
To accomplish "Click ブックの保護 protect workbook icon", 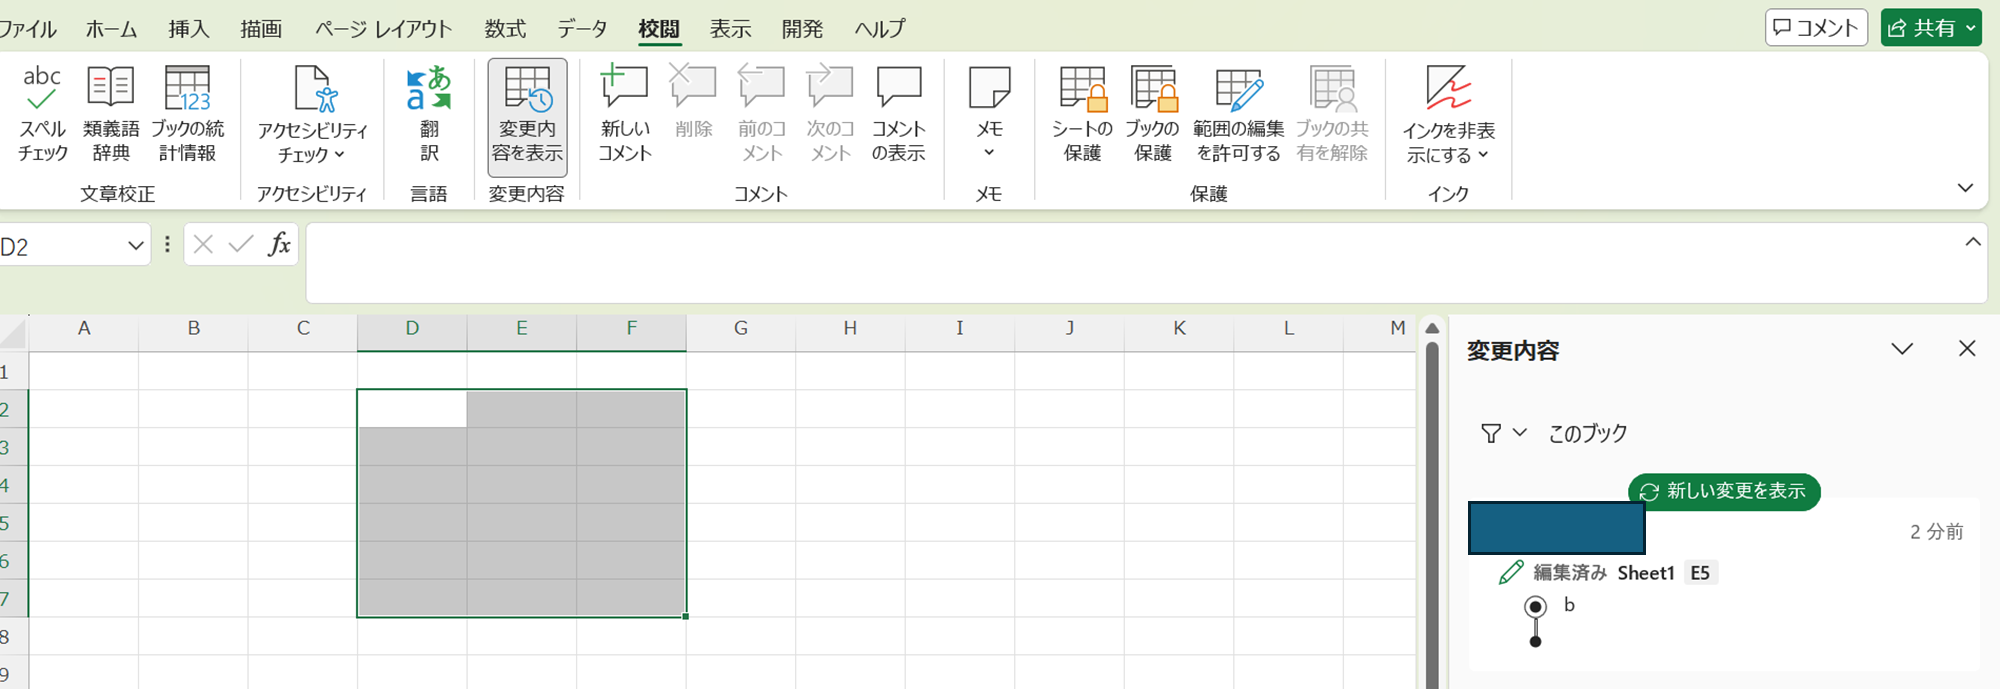I will point(1152,112).
